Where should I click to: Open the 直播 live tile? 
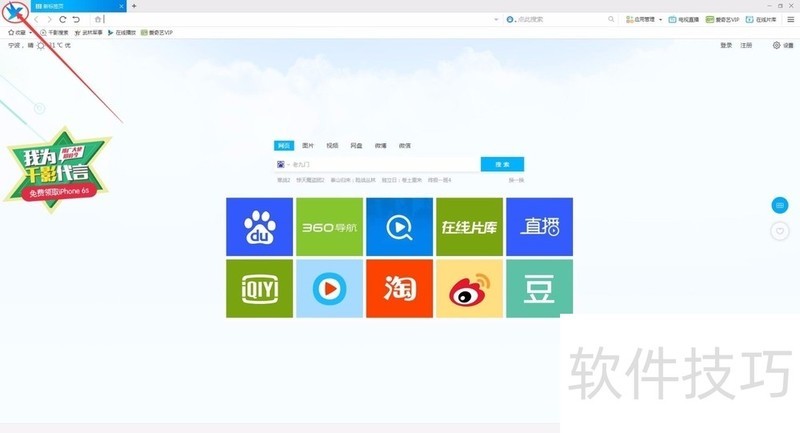[539, 227]
